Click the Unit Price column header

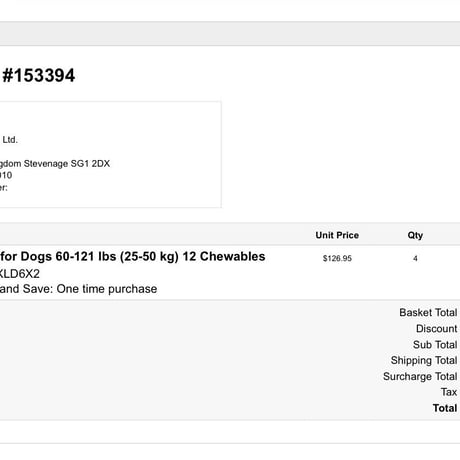coord(337,235)
